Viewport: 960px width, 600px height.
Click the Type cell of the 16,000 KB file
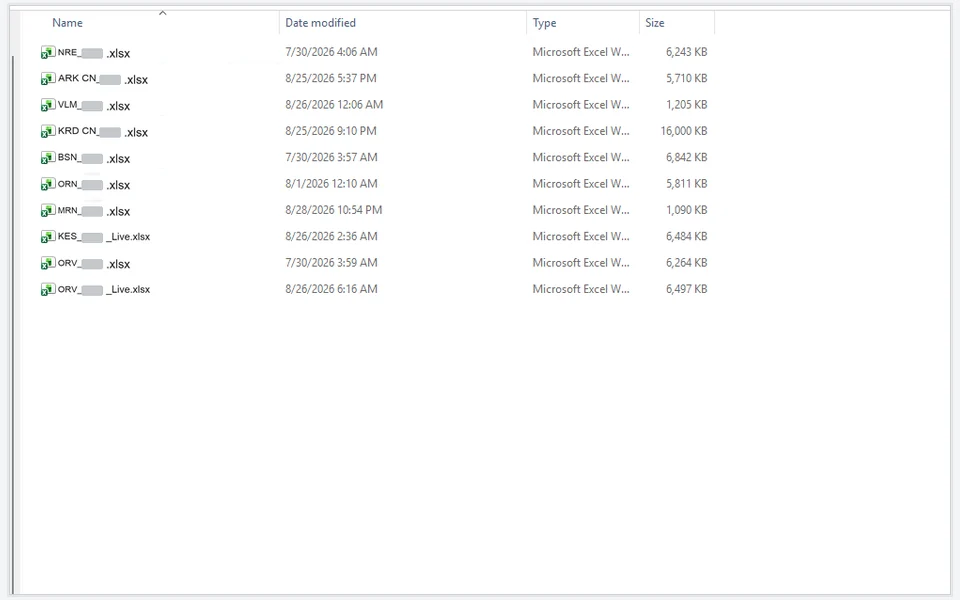[581, 131]
